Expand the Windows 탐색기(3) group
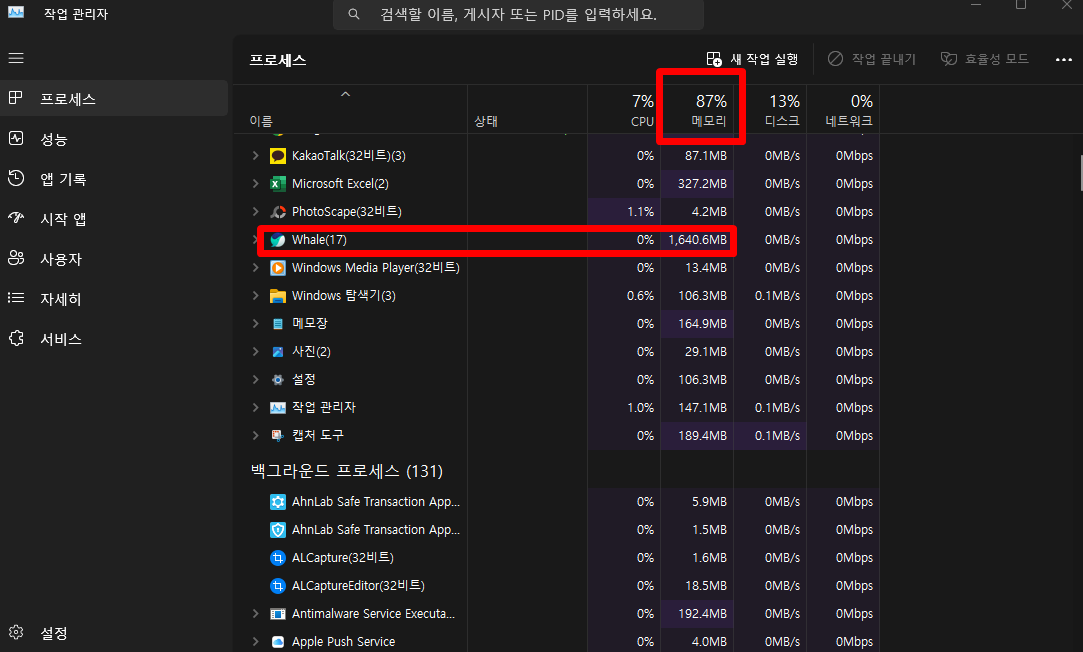This screenshot has width=1083, height=652. (x=256, y=296)
